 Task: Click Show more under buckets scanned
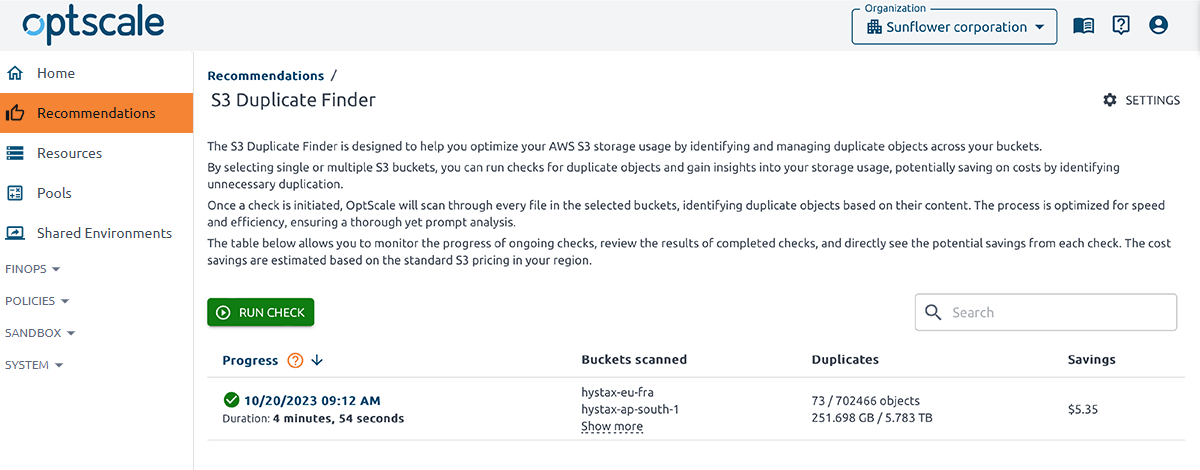(612, 427)
